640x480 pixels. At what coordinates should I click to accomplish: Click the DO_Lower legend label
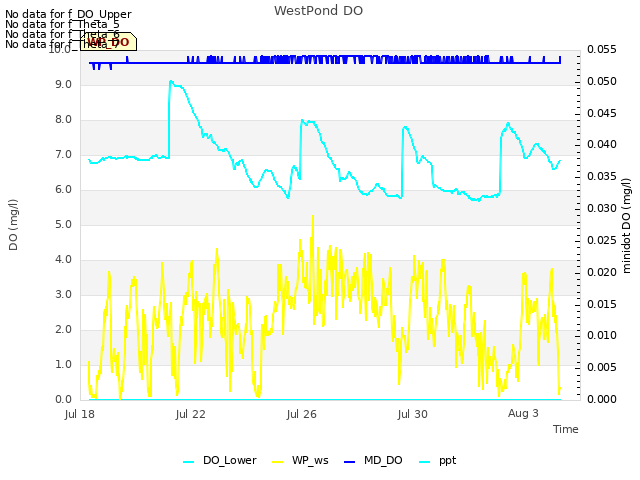click(230, 460)
